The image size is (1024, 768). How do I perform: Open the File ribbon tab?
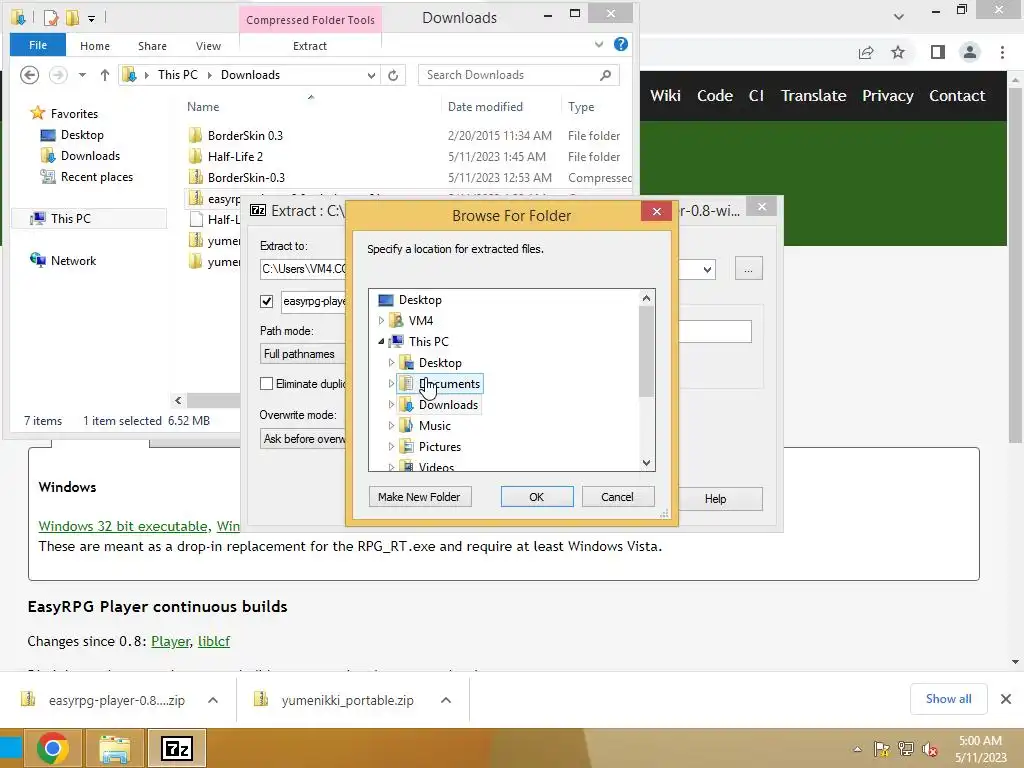(x=38, y=45)
